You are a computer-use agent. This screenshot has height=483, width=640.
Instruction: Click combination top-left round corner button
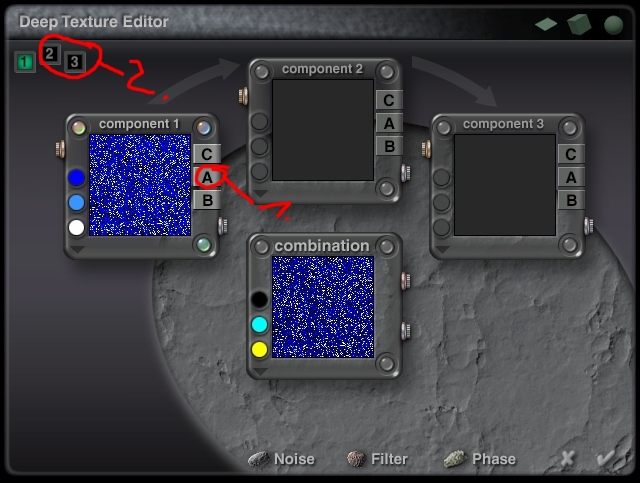click(x=262, y=246)
